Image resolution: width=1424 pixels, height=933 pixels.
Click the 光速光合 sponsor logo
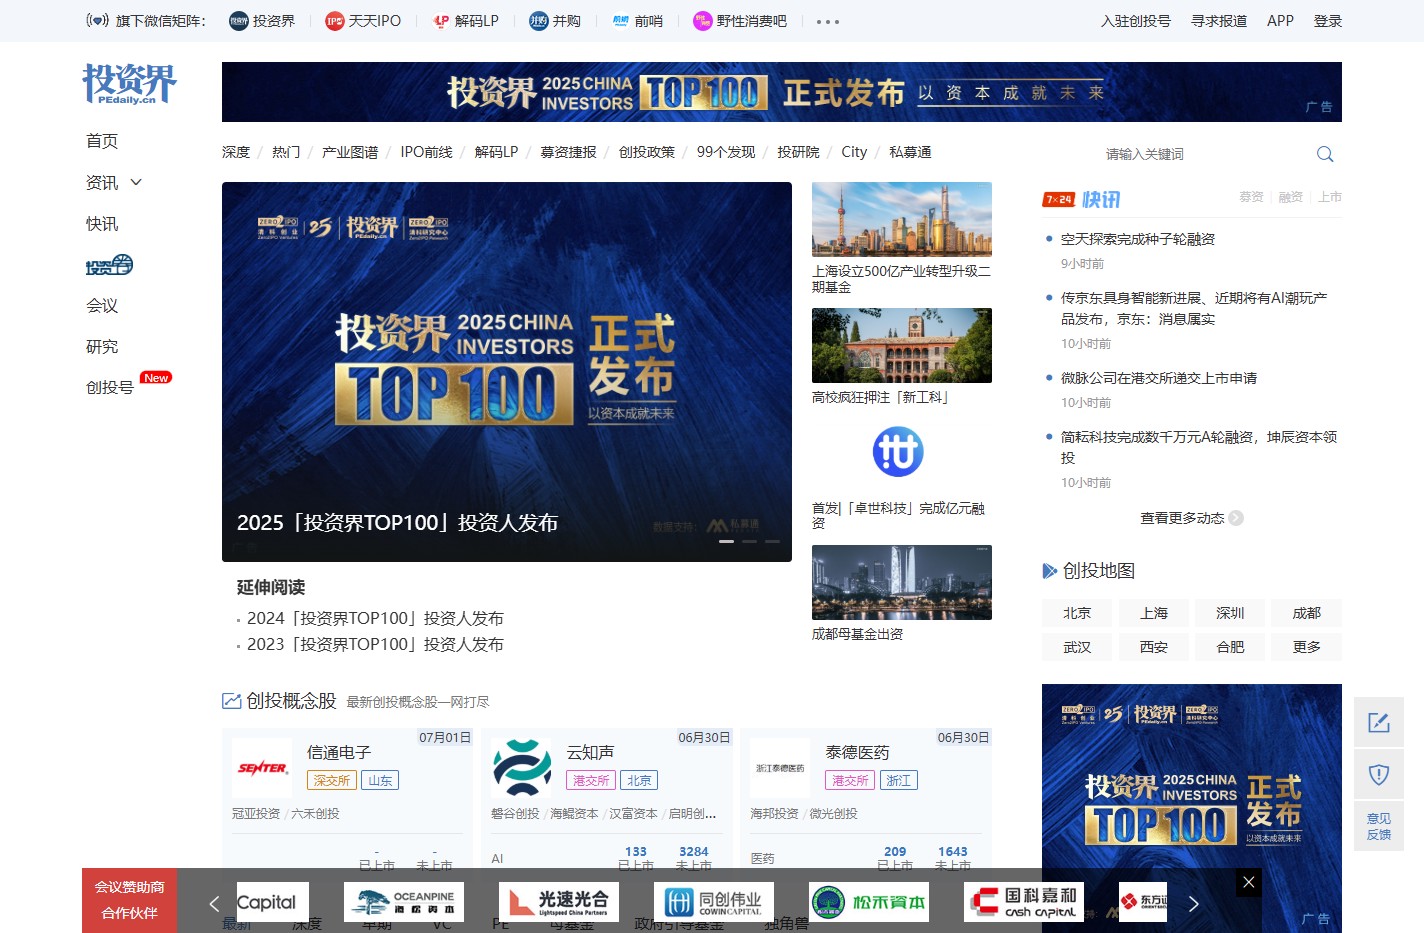click(x=559, y=902)
